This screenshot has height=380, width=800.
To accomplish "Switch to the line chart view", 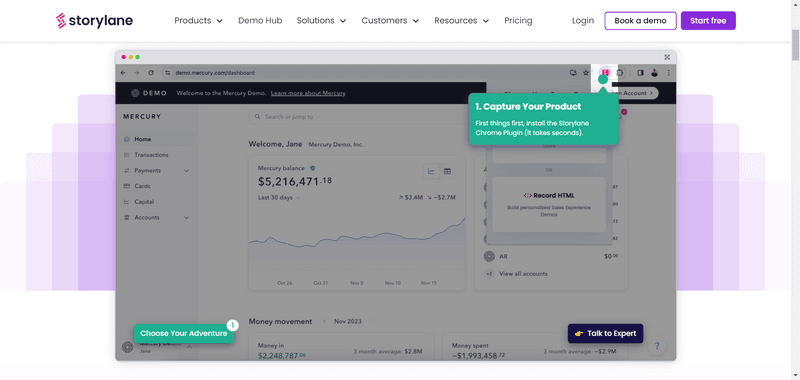I will tap(431, 171).
